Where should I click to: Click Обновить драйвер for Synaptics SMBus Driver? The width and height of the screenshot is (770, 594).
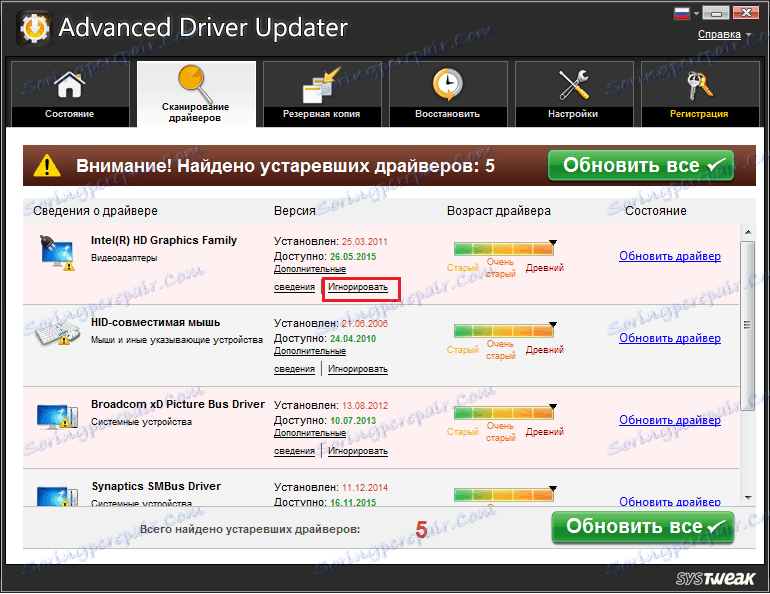[670, 501]
